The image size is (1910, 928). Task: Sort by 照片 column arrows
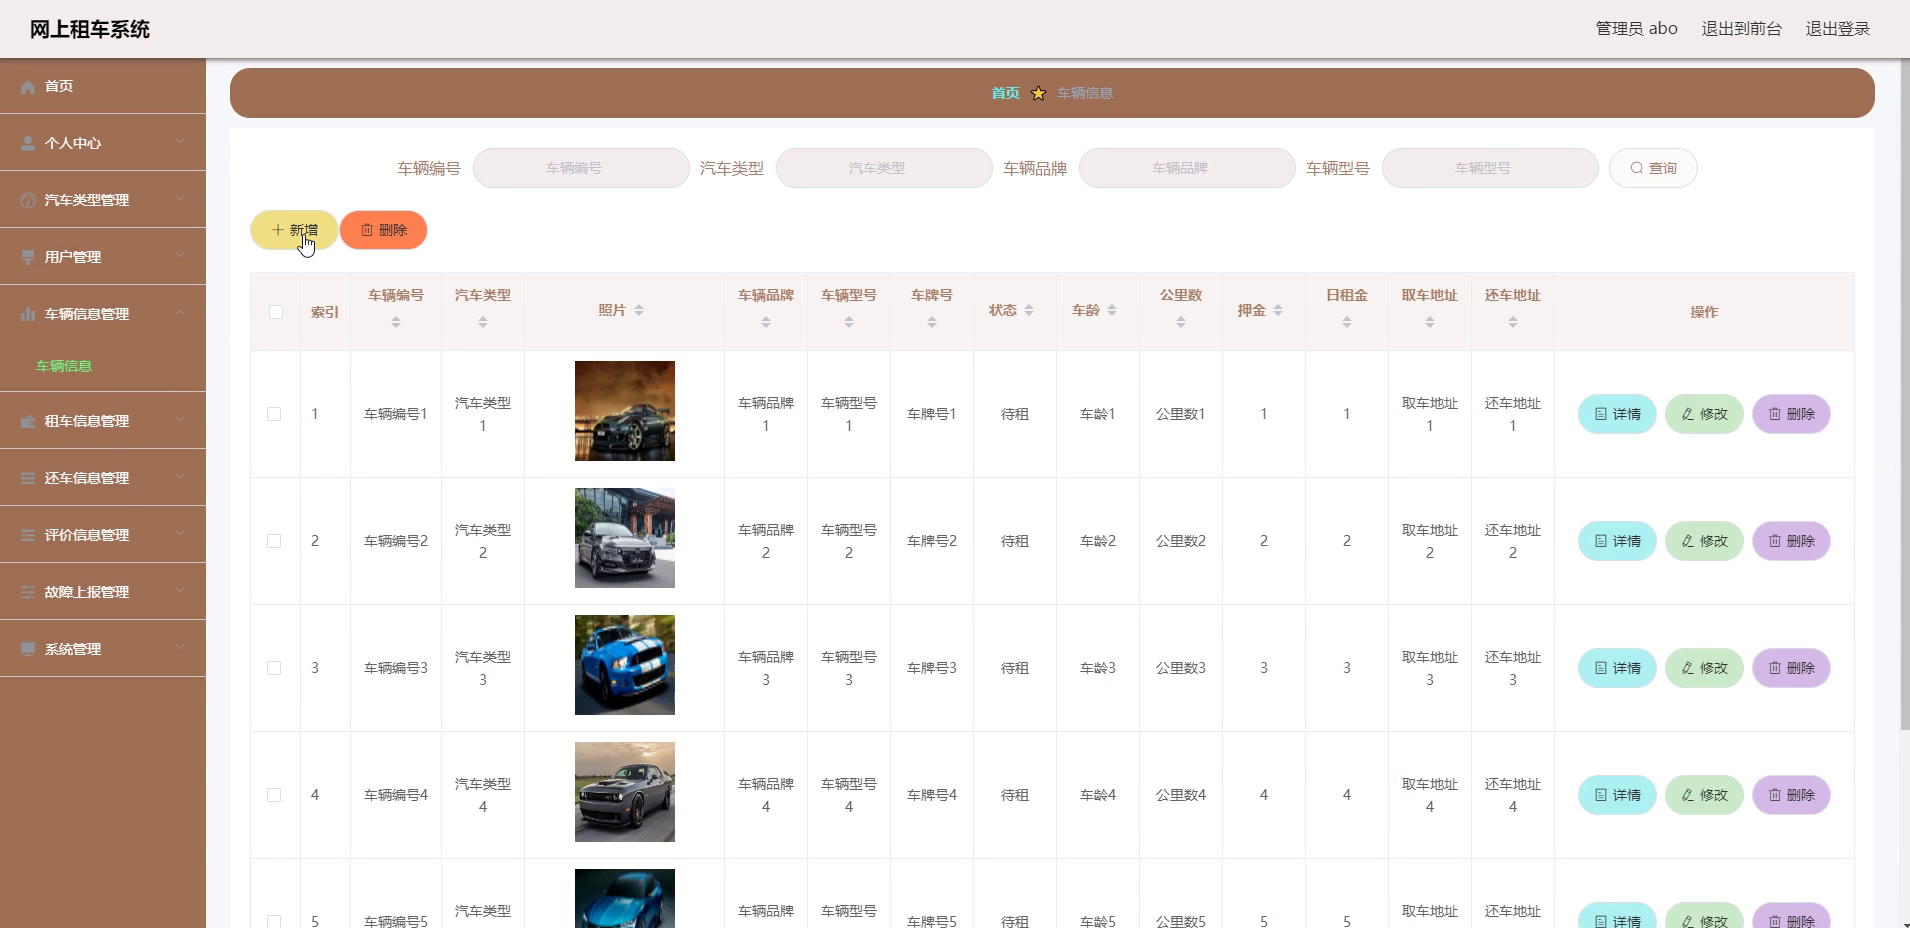click(x=639, y=311)
